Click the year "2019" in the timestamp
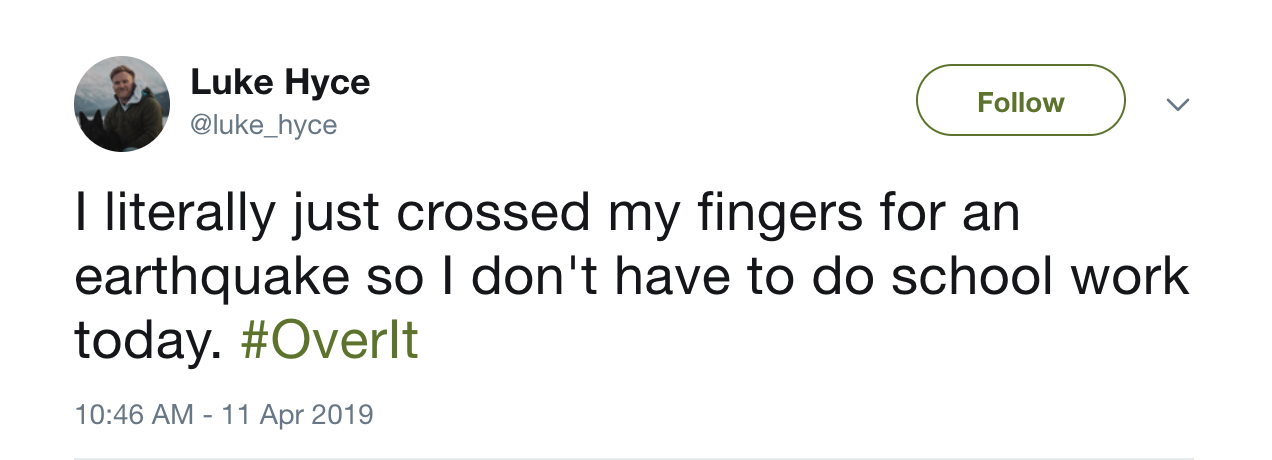1272x460 pixels. [x=344, y=414]
